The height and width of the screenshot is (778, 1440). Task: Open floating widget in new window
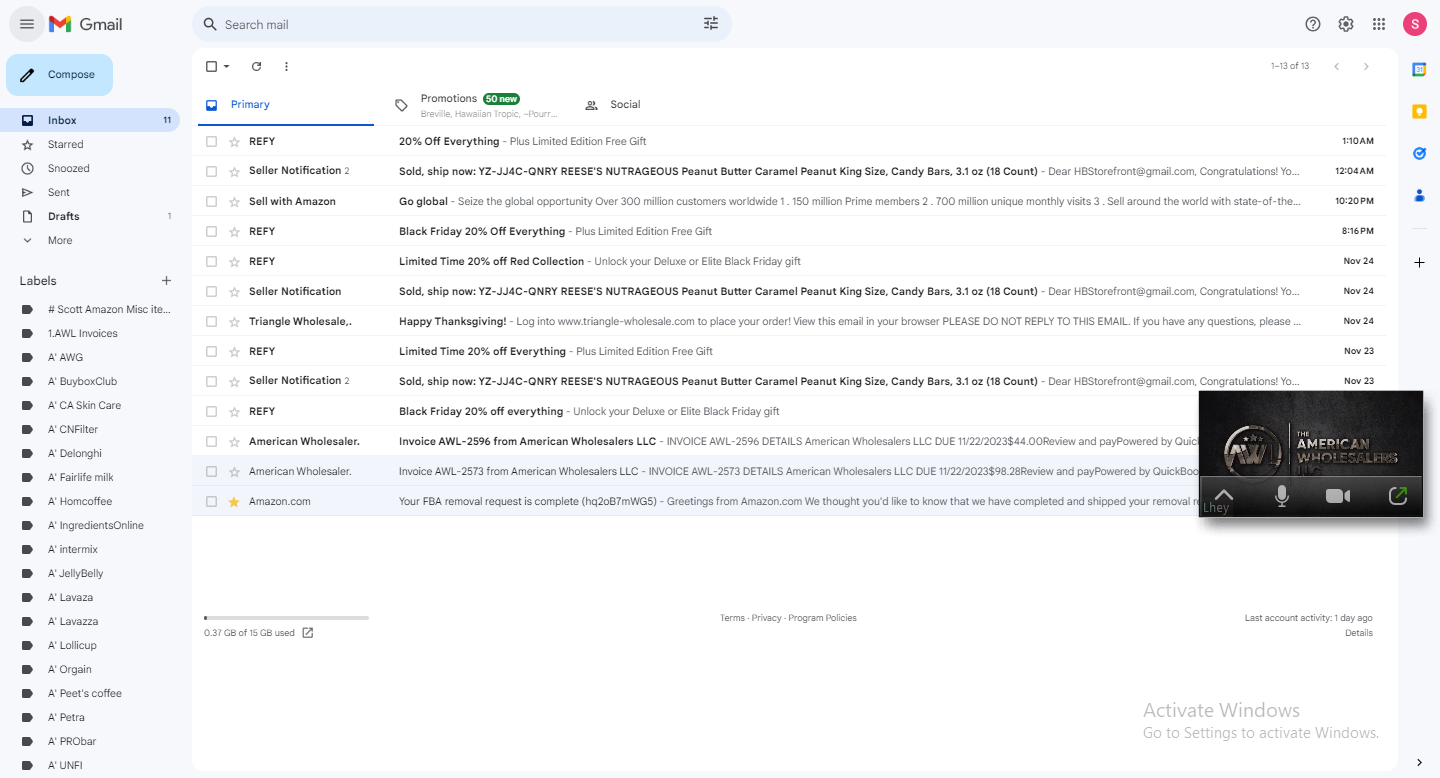point(1398,496)
